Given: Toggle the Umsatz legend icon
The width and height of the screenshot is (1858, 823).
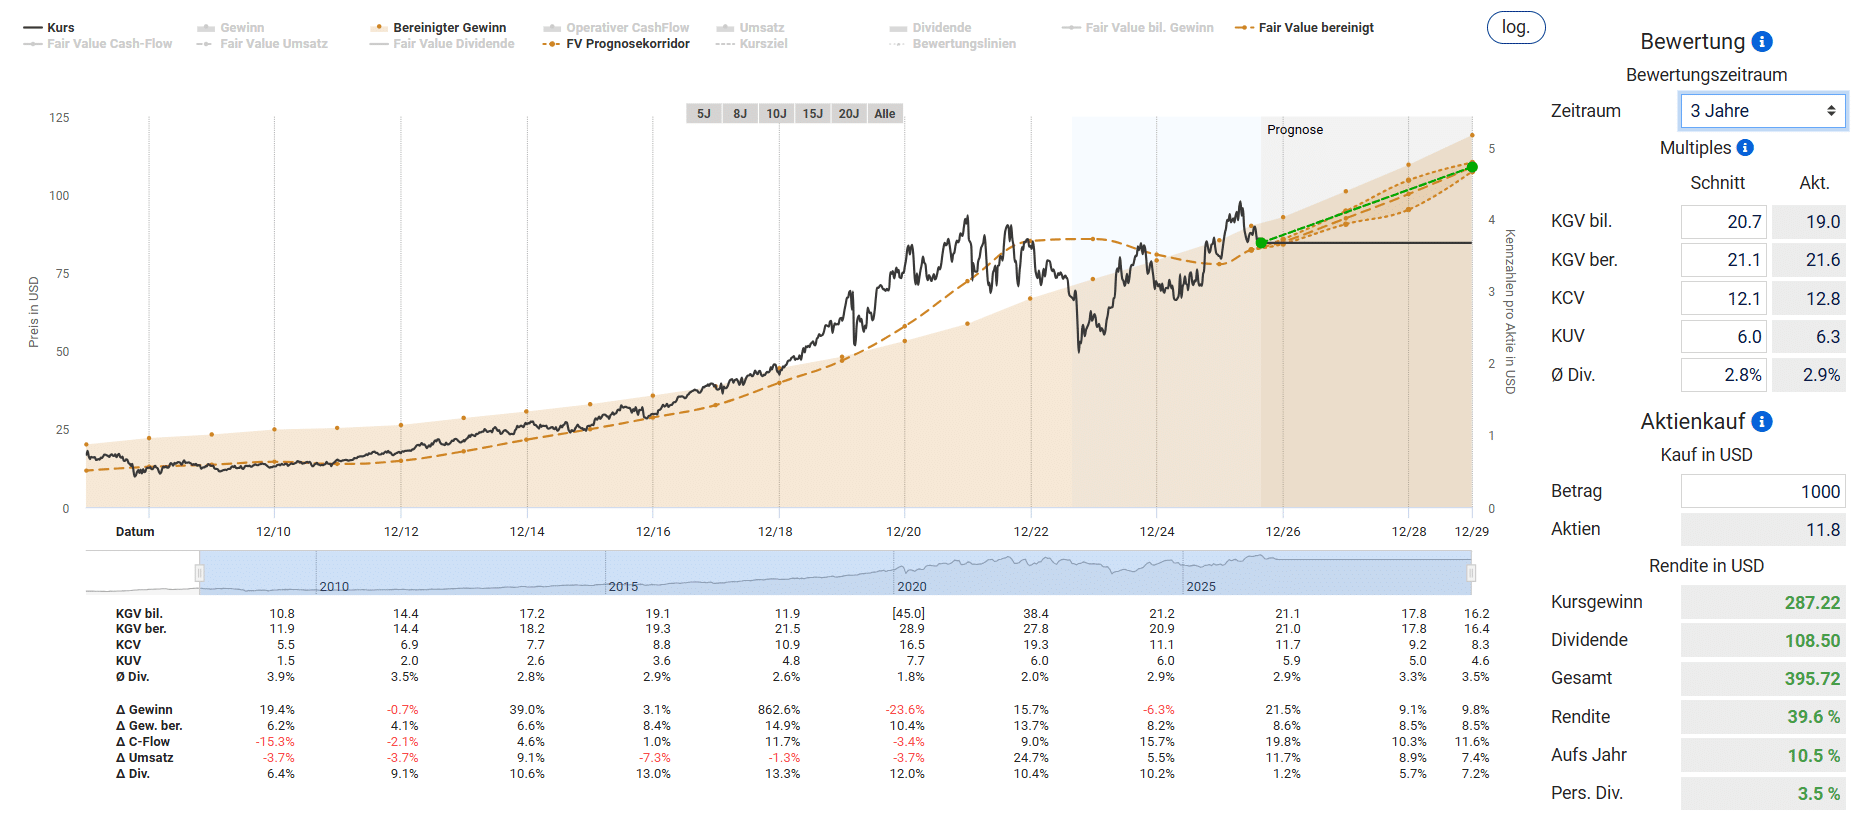Looking at the screenshot, I should 725,28.
